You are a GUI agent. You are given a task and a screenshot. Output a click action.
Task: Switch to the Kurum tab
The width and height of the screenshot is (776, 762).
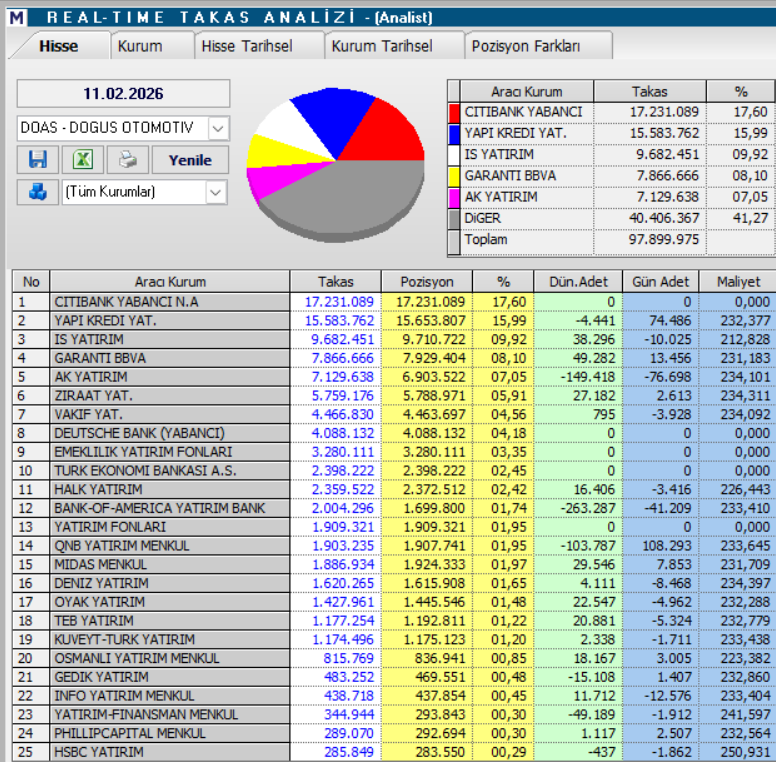(x=140, y=46)
